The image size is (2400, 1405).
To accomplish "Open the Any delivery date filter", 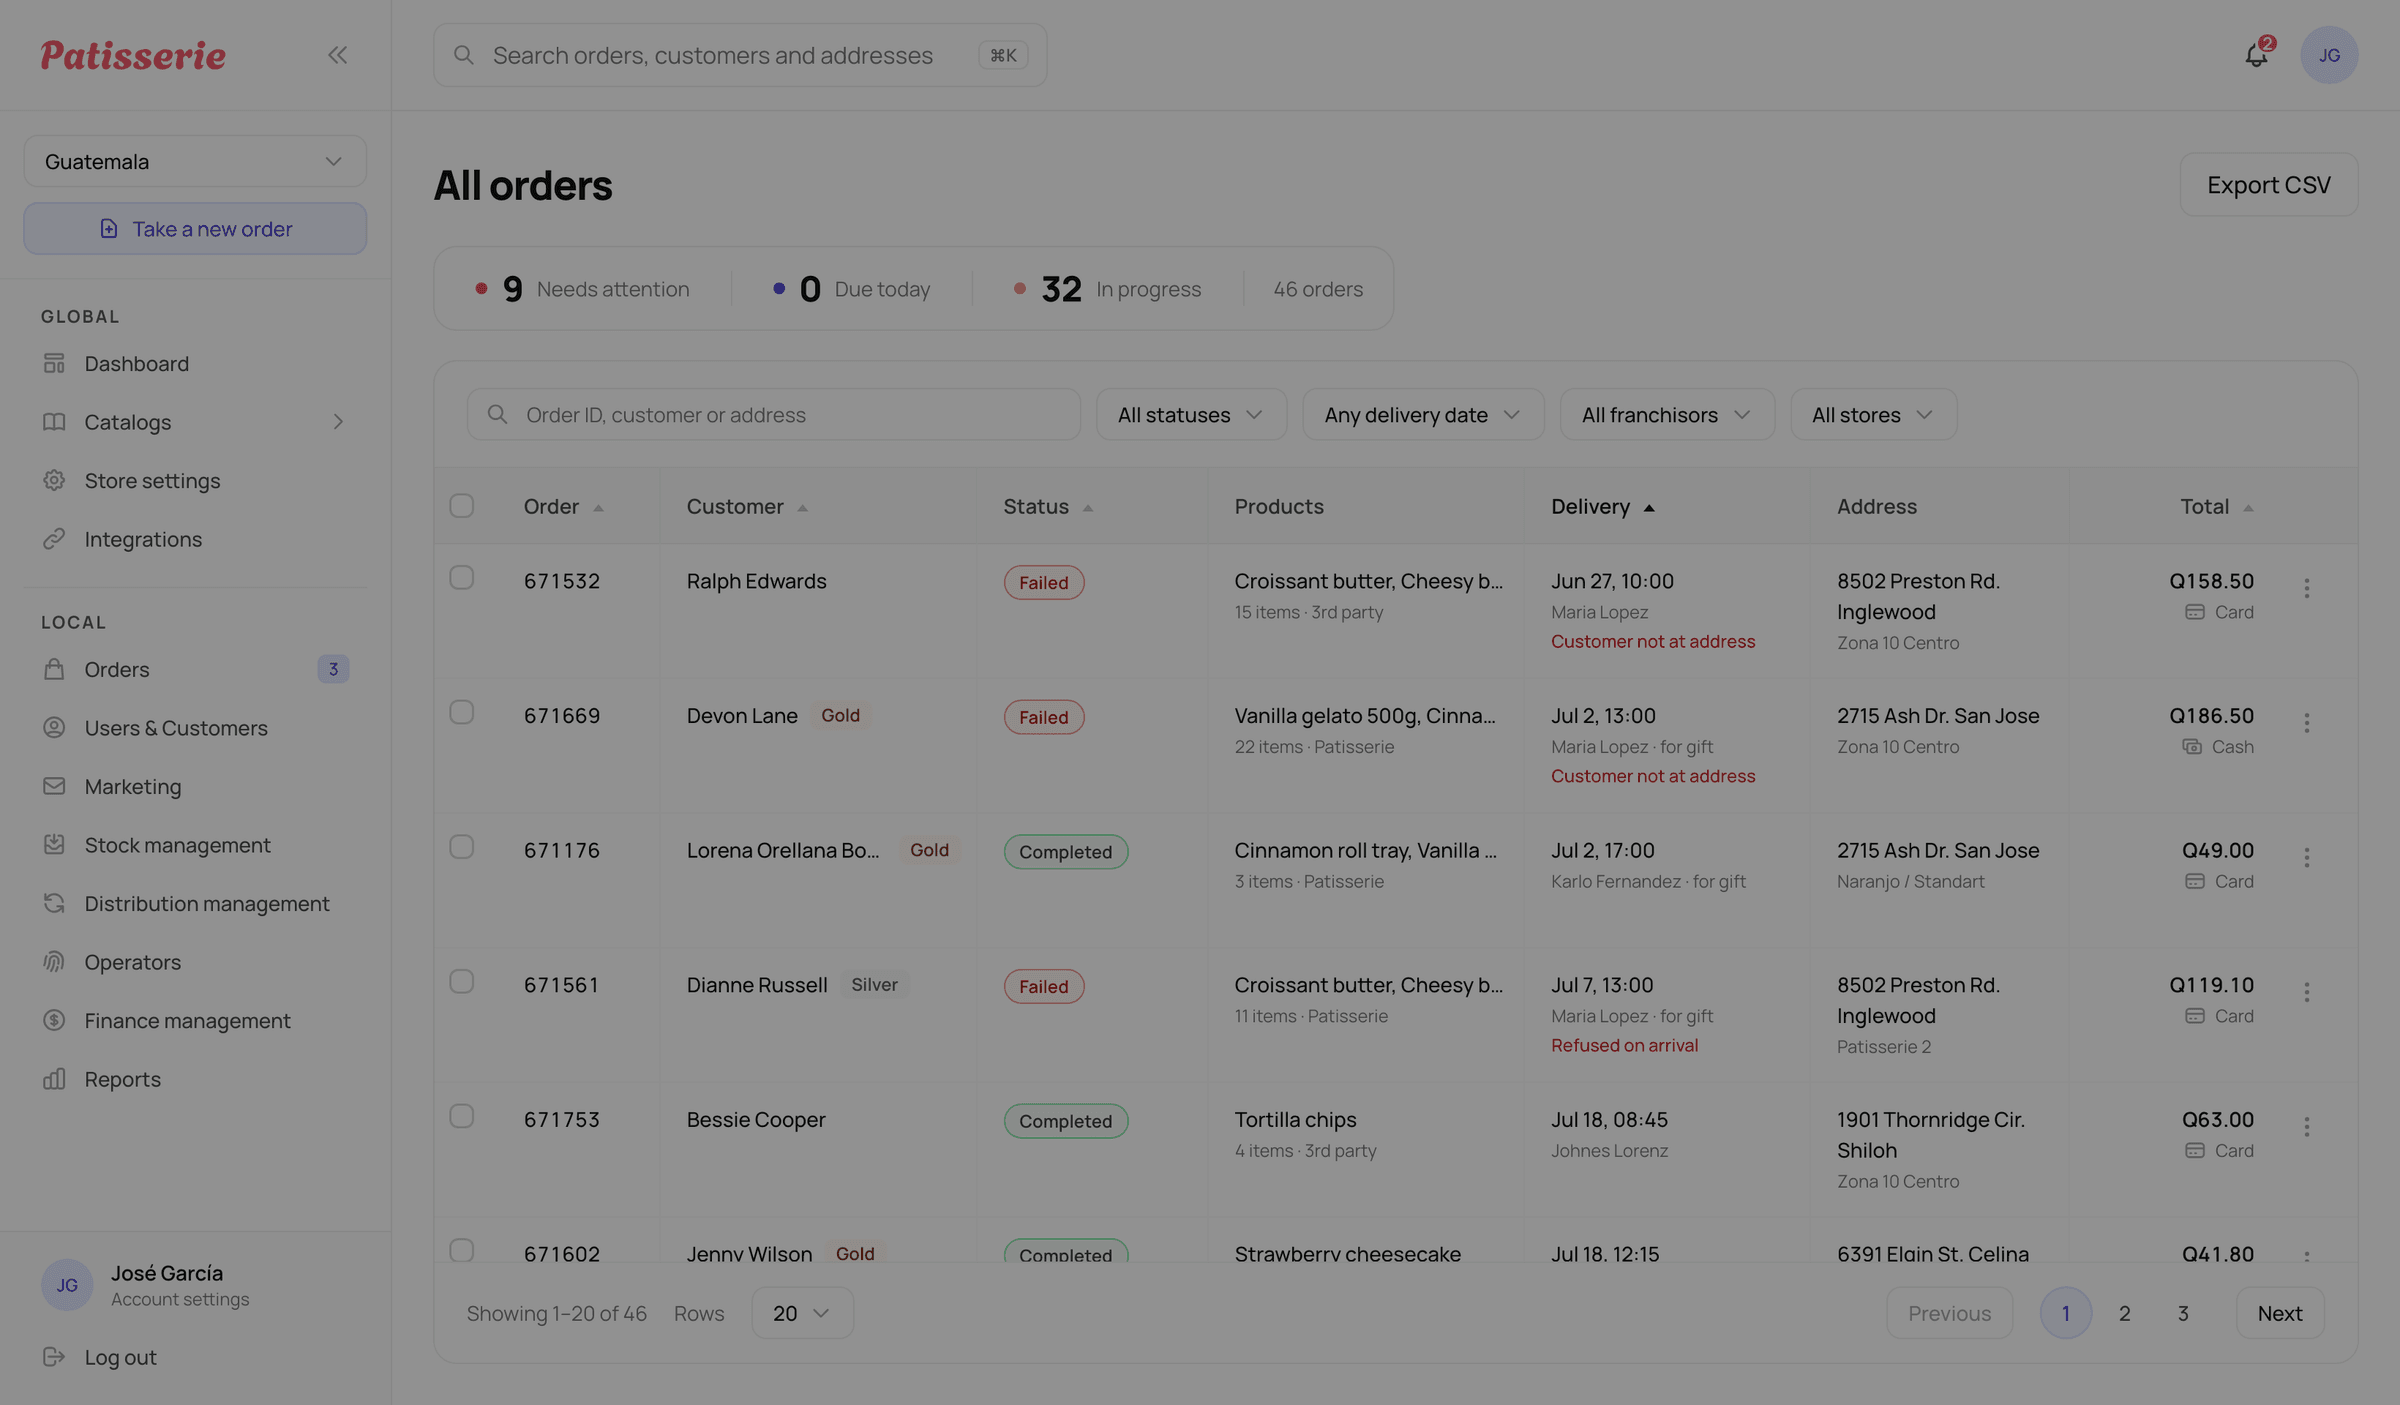I will click(1423, 414).
